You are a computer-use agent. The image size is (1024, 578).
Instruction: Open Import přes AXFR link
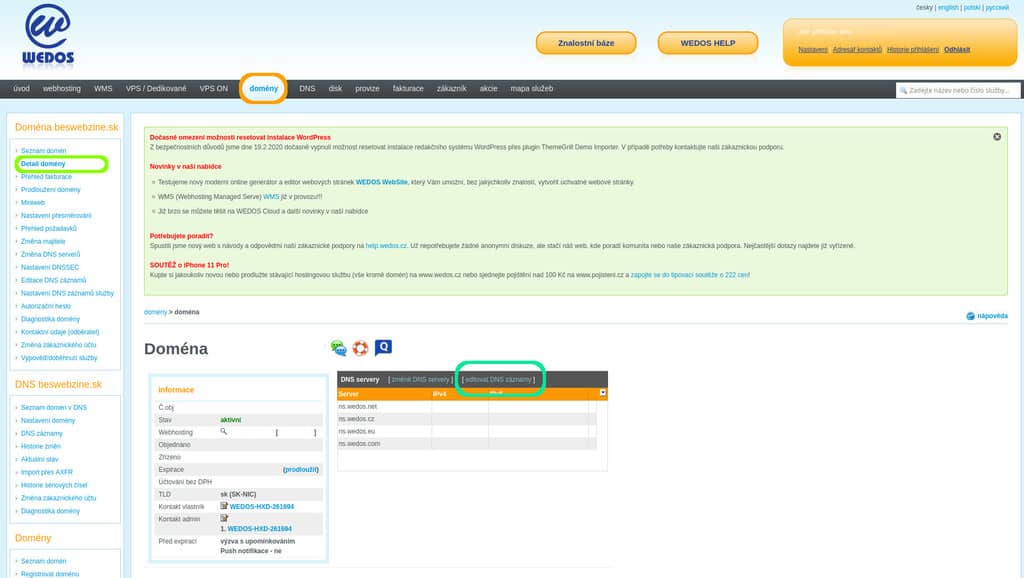tap(46, 472)
